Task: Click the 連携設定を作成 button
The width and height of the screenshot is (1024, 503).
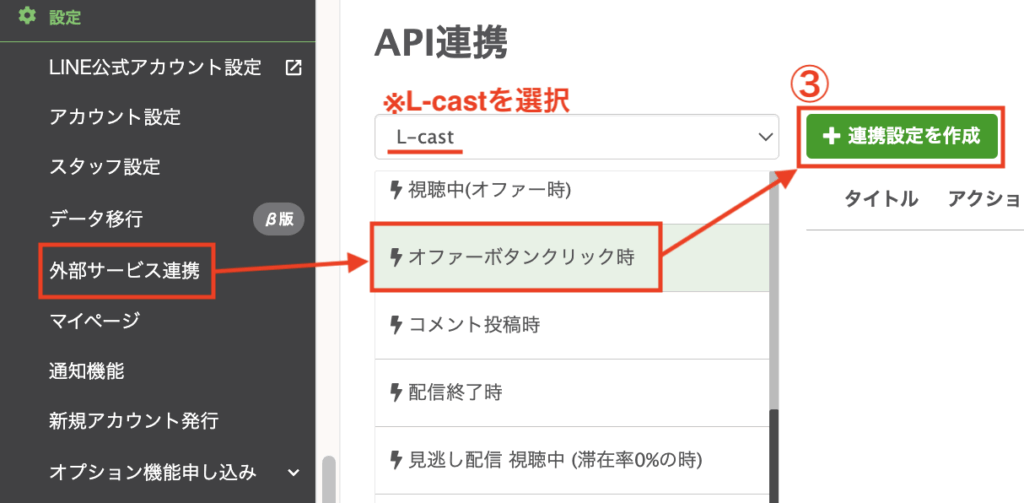Action: click(902, 137)
